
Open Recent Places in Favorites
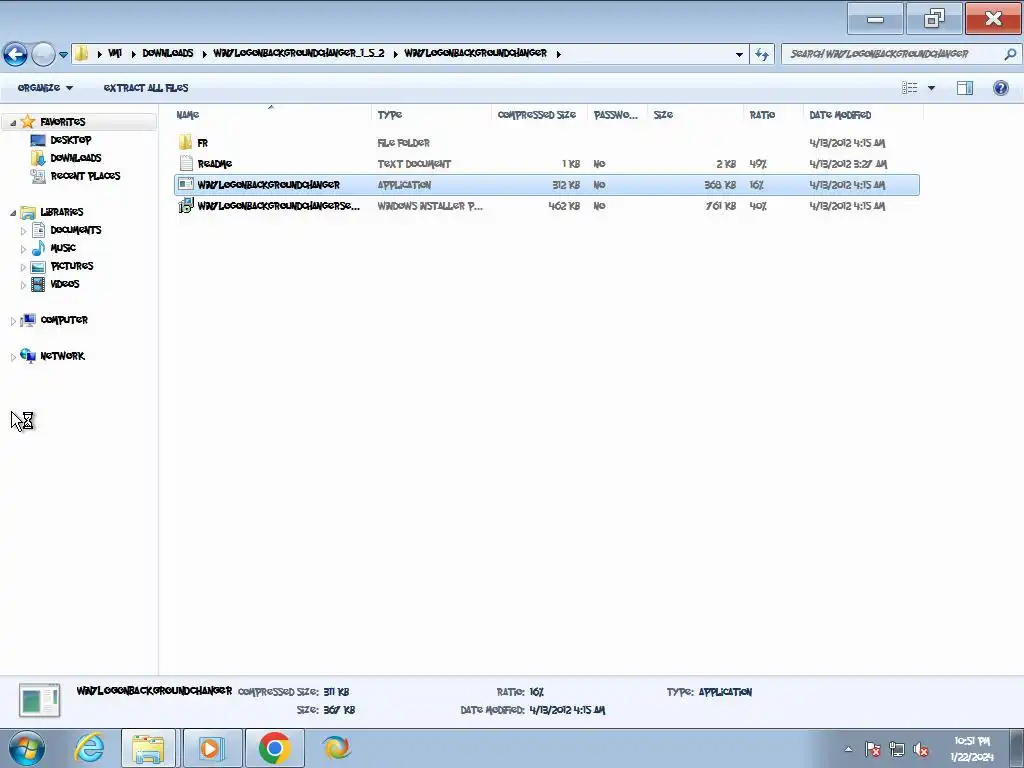86,176
